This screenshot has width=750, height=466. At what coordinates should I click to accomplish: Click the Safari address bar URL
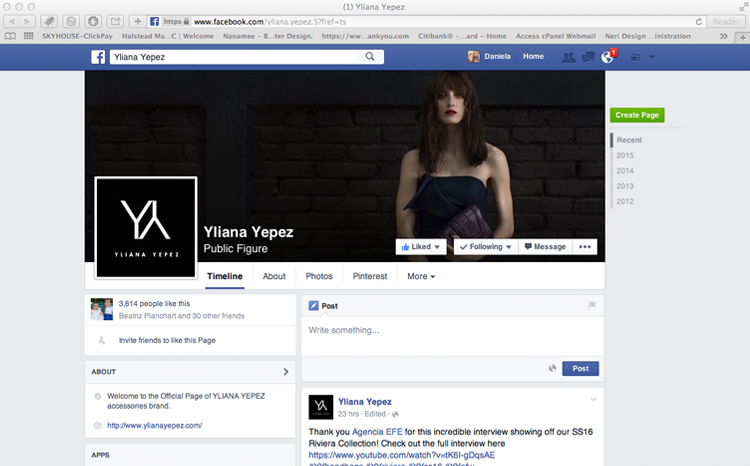coord(270,22)
